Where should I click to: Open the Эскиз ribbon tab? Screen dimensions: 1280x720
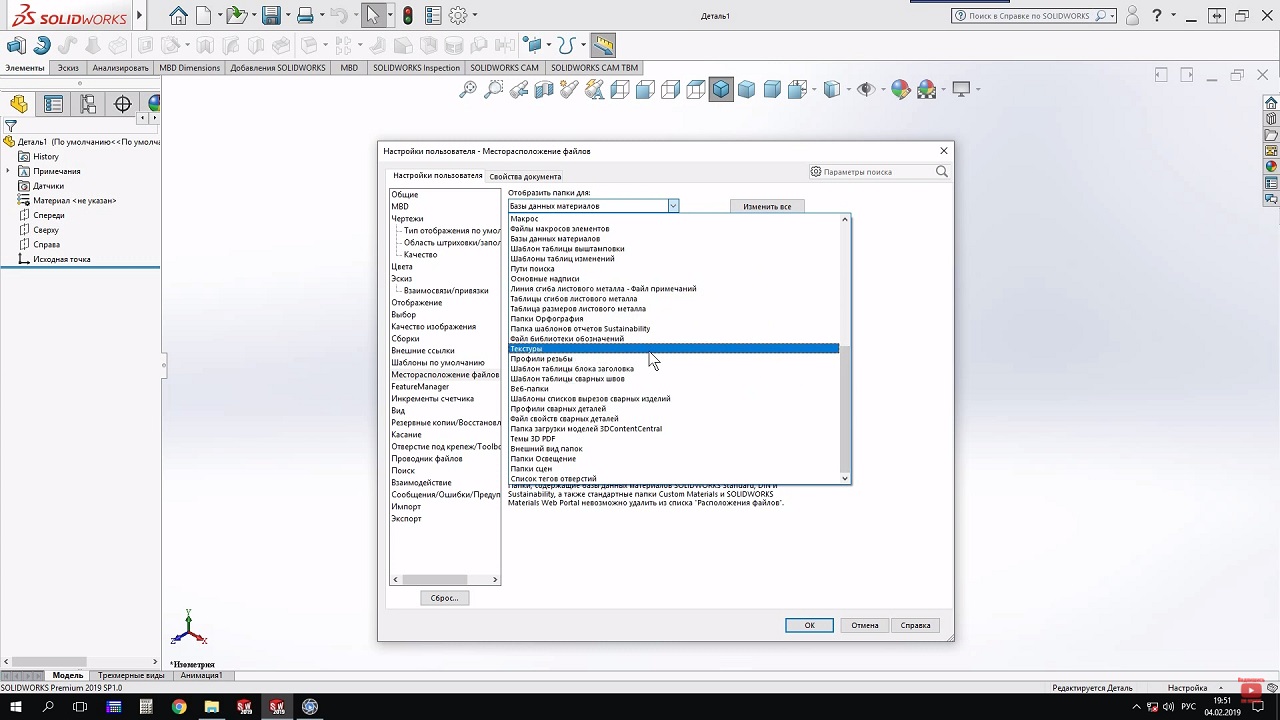pos(68,68)
